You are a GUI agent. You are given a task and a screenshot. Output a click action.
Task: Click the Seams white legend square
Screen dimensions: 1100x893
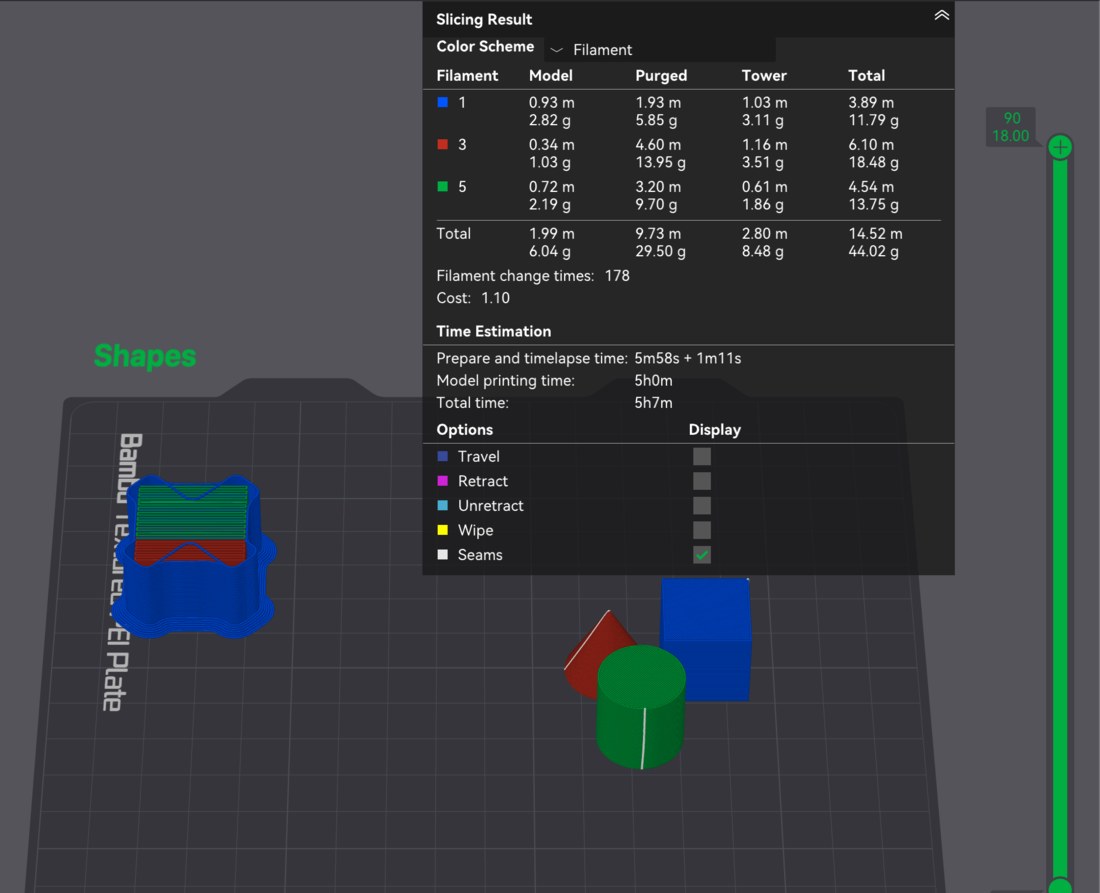point(443,554)
